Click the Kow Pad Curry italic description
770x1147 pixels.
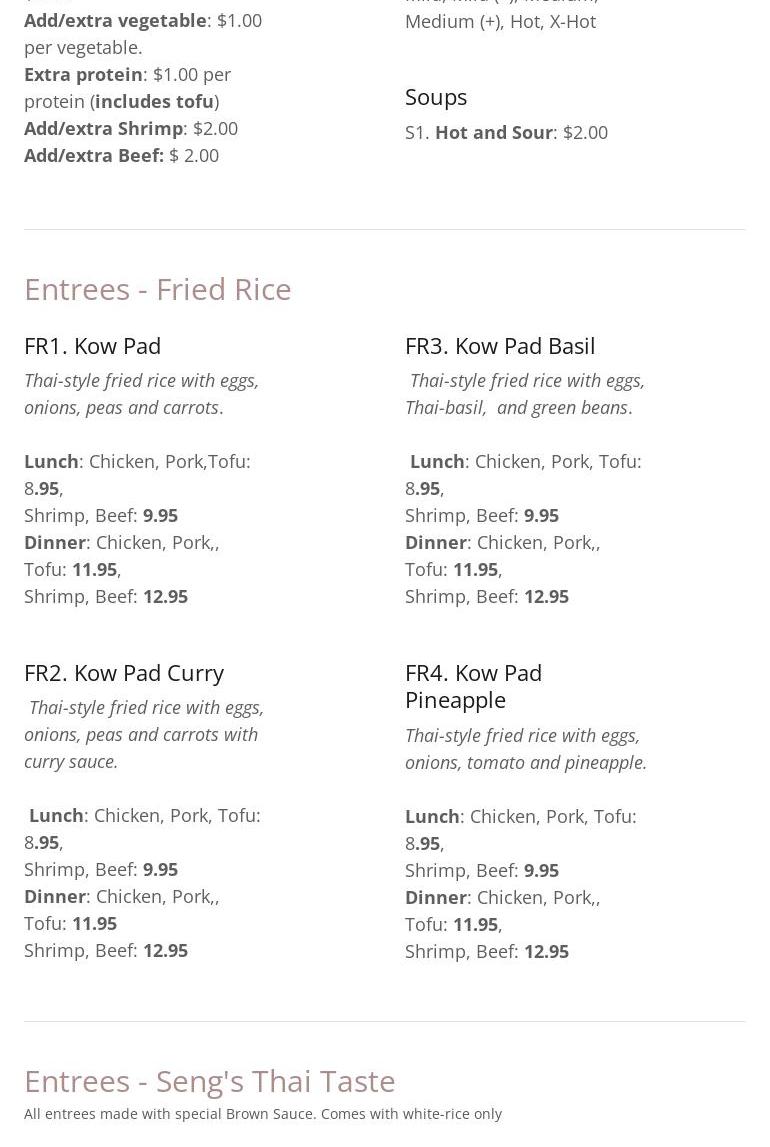(x=144, y=734)
